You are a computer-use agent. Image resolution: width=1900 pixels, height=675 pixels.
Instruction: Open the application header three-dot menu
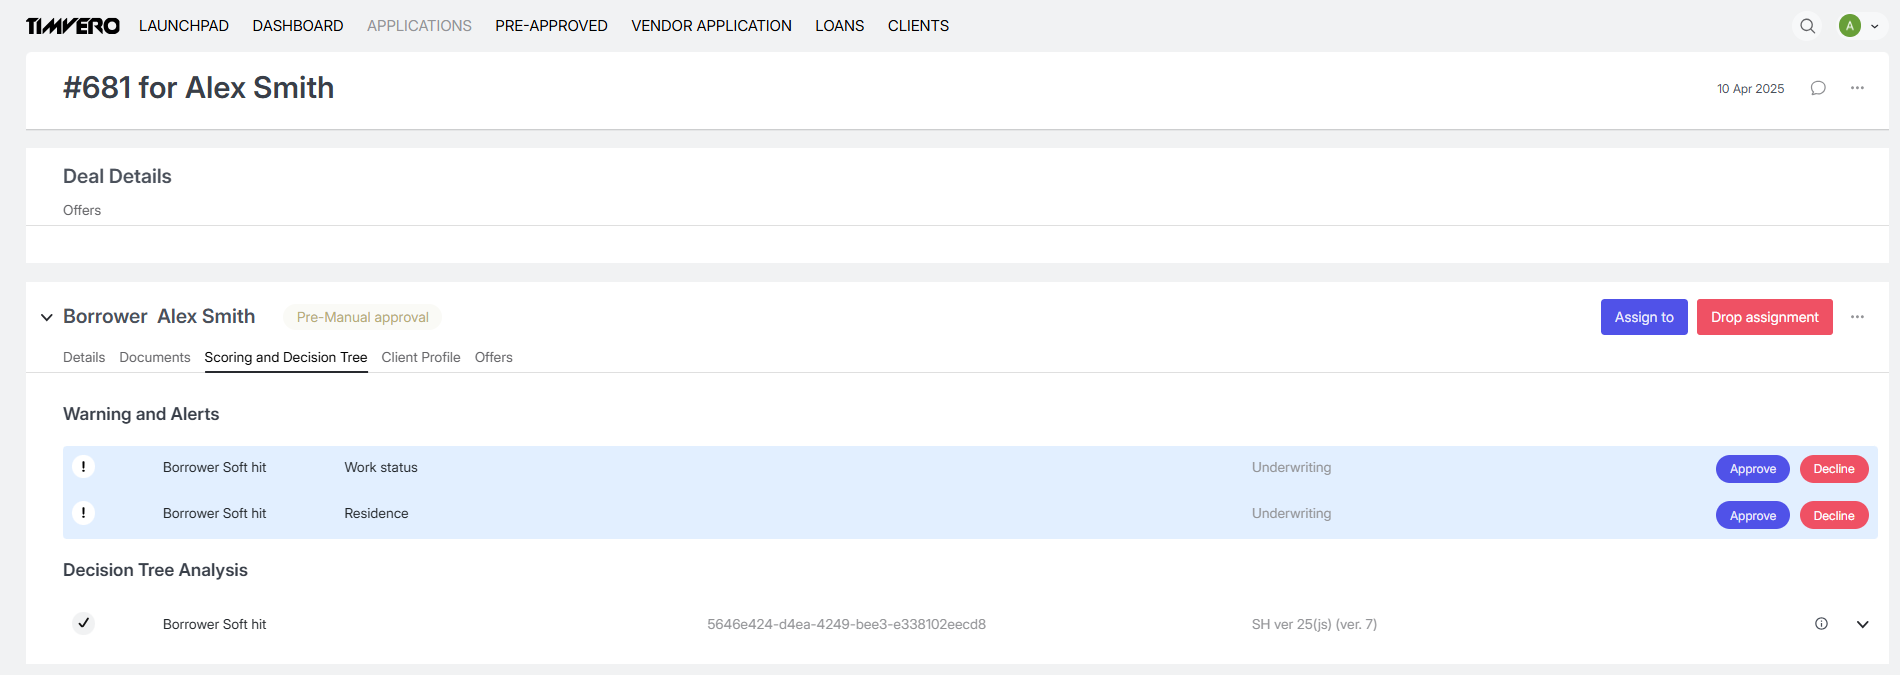point(1857,88)
